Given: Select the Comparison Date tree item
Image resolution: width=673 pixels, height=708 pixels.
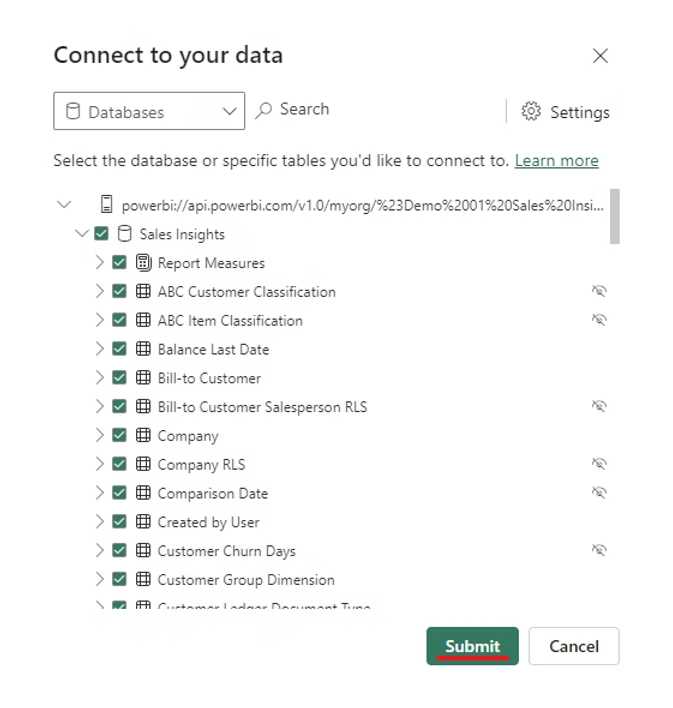Looking at the screenshot, I should 212,493.
